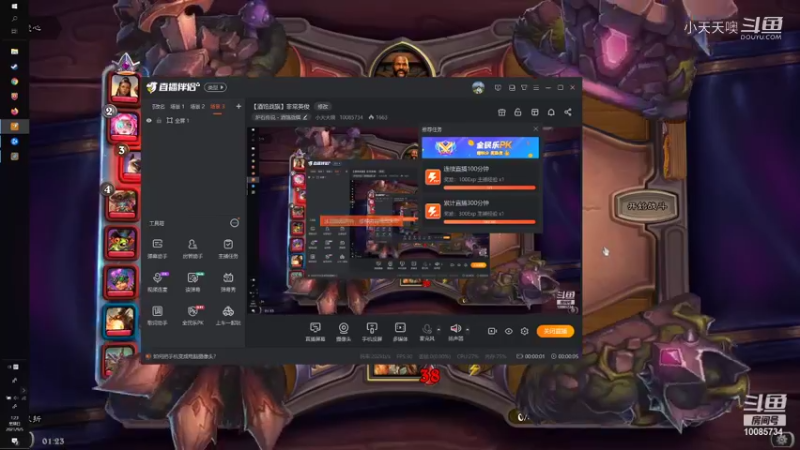Open the 全民乐PK banner in tasks panel
This screenshot has height=450, width=800.
(x=480, y=147)
